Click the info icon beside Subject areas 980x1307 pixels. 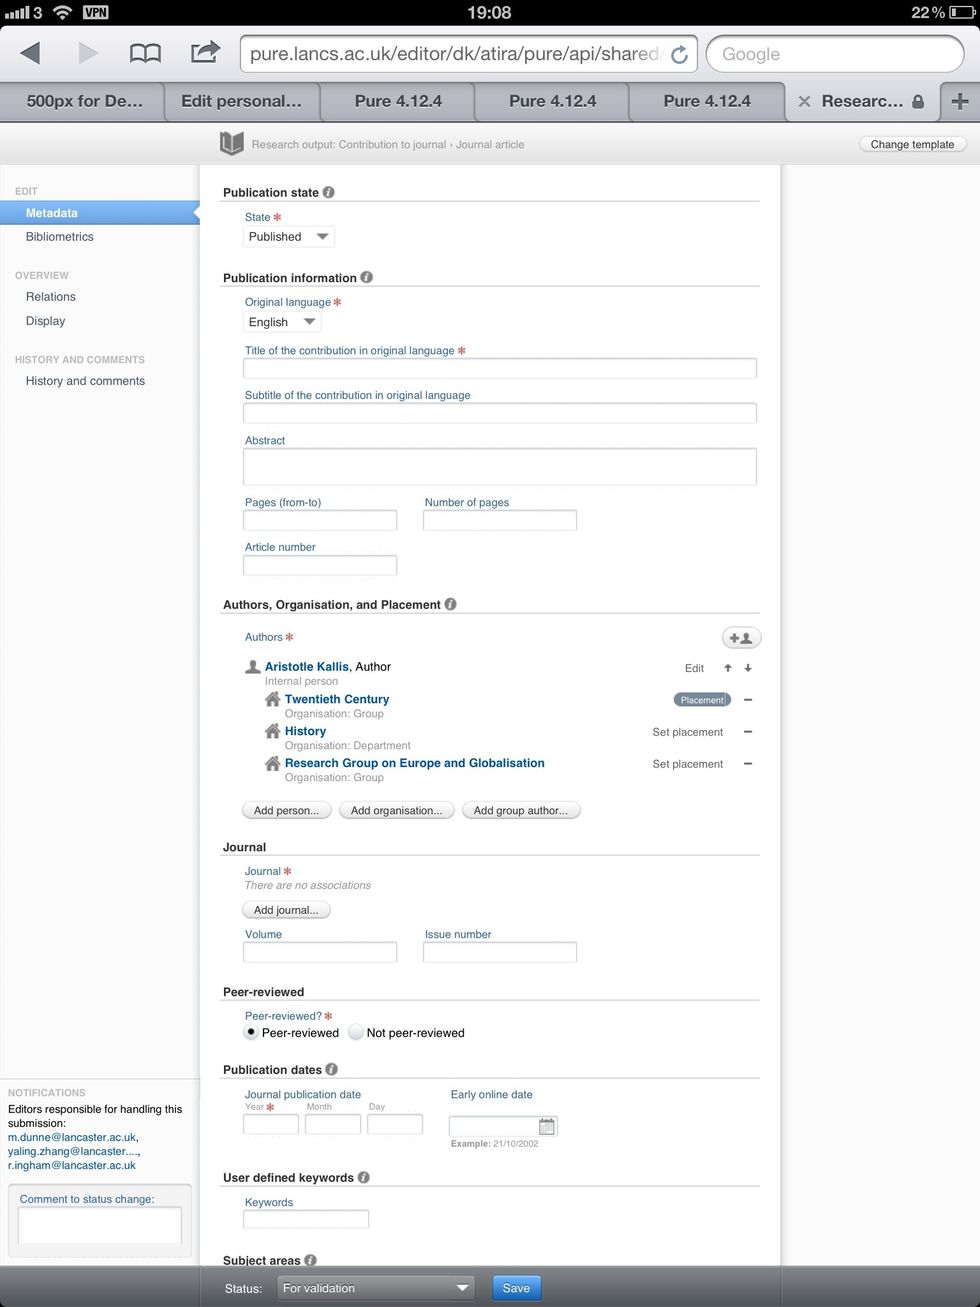coord(310,1260)
